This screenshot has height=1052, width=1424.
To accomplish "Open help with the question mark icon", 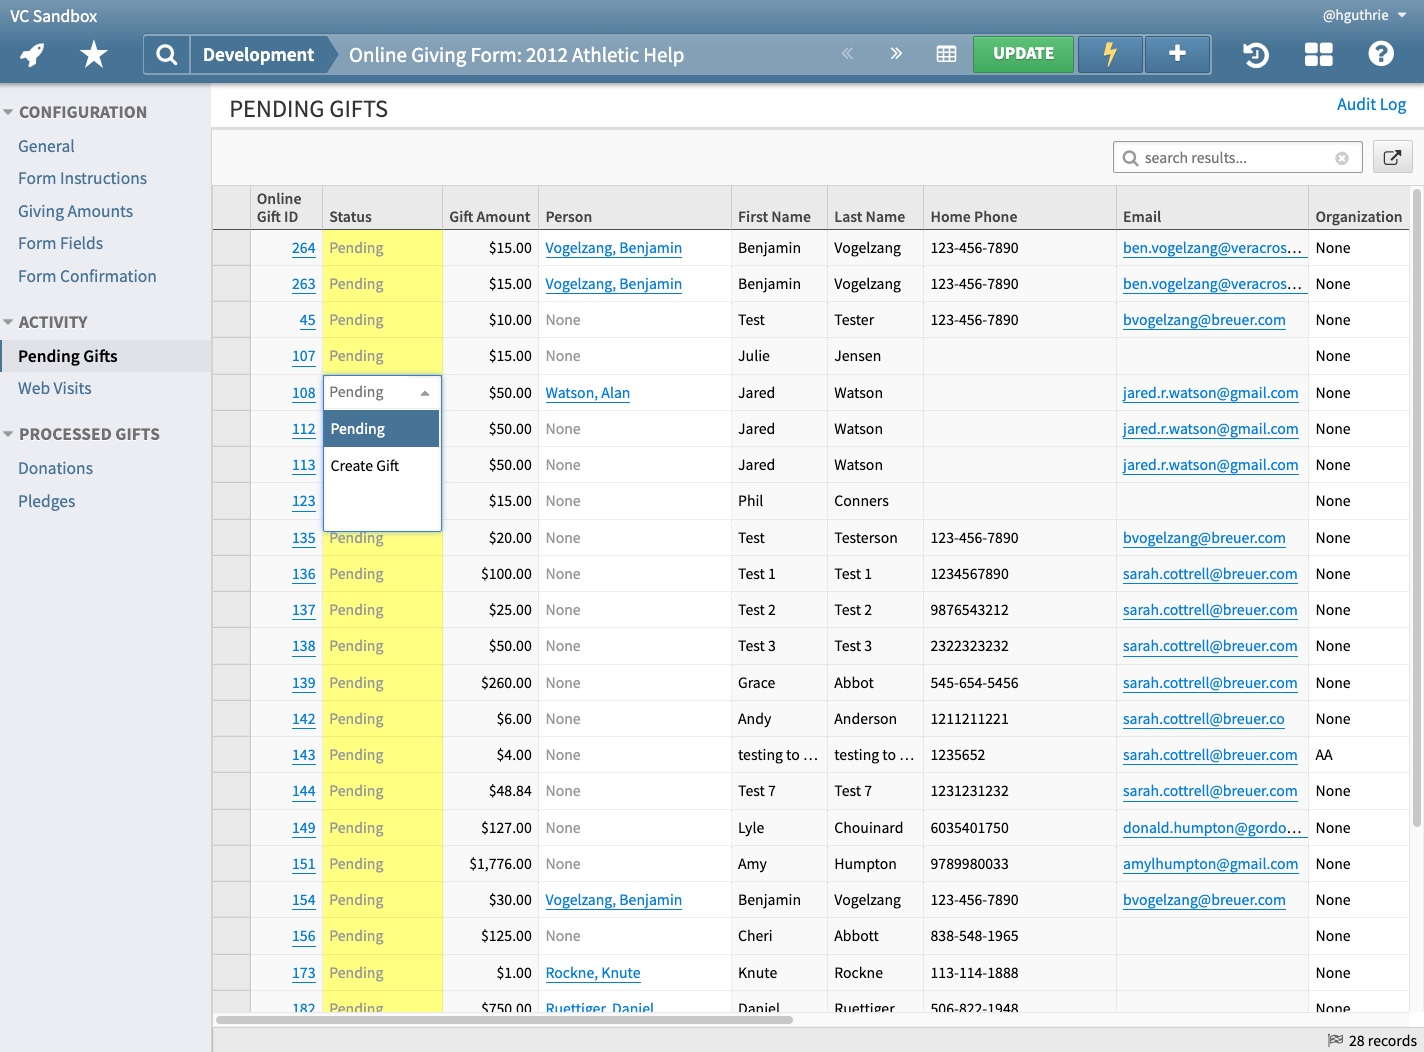I will pos(1381,54).
